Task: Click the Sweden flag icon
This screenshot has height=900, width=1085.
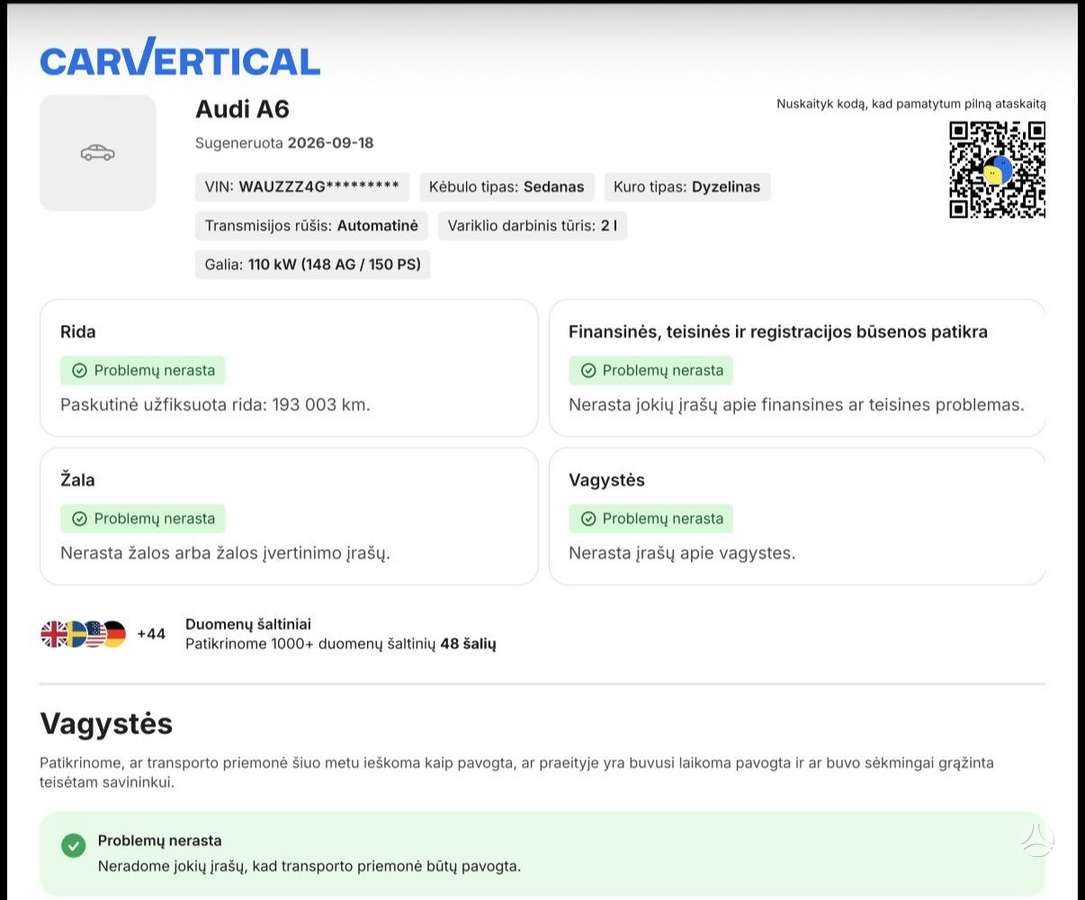Action: pyautogui.click(x=74, y=634)
